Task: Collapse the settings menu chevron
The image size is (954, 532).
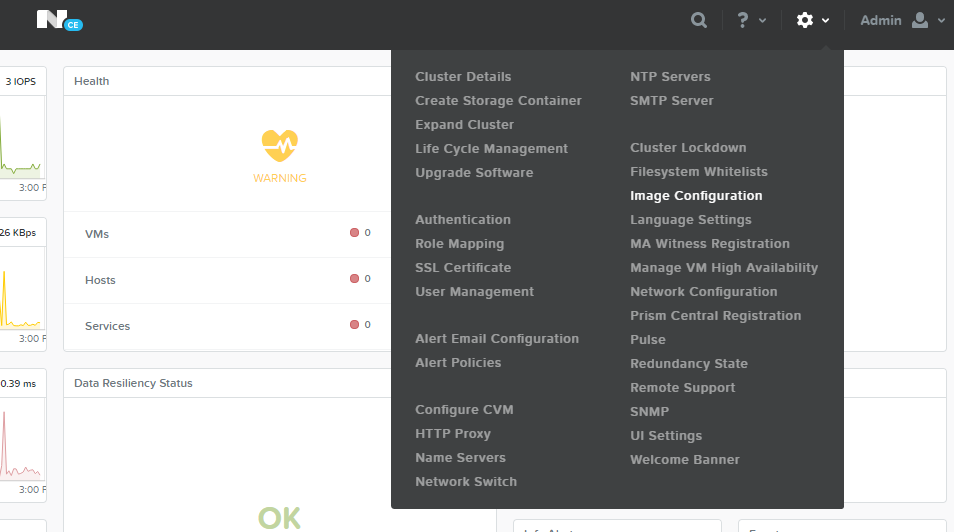Action: pyautogui.click(x=826, y=21)
